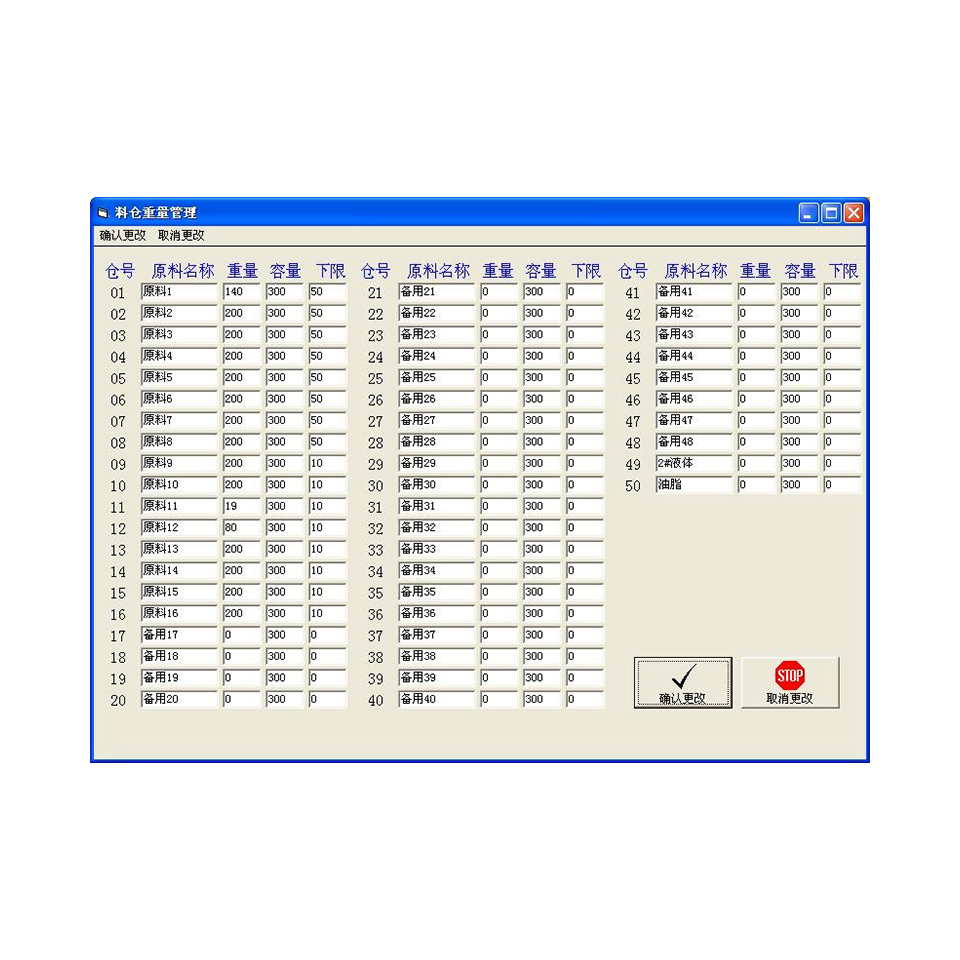Select name field 备用37
Viewport: 960px width, 960px height.
(x=437, y=635)
